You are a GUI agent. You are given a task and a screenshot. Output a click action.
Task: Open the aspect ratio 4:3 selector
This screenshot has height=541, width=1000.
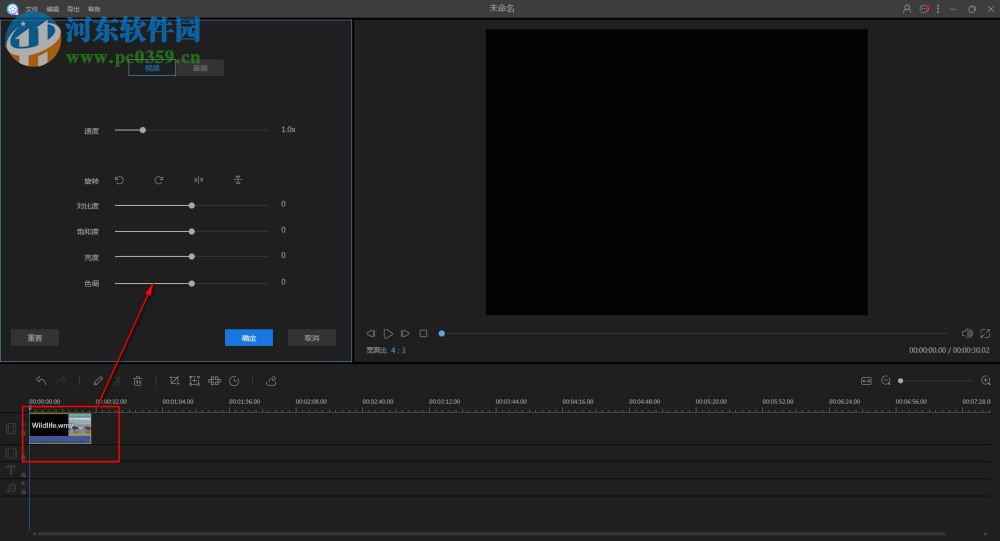pos(398,351)
